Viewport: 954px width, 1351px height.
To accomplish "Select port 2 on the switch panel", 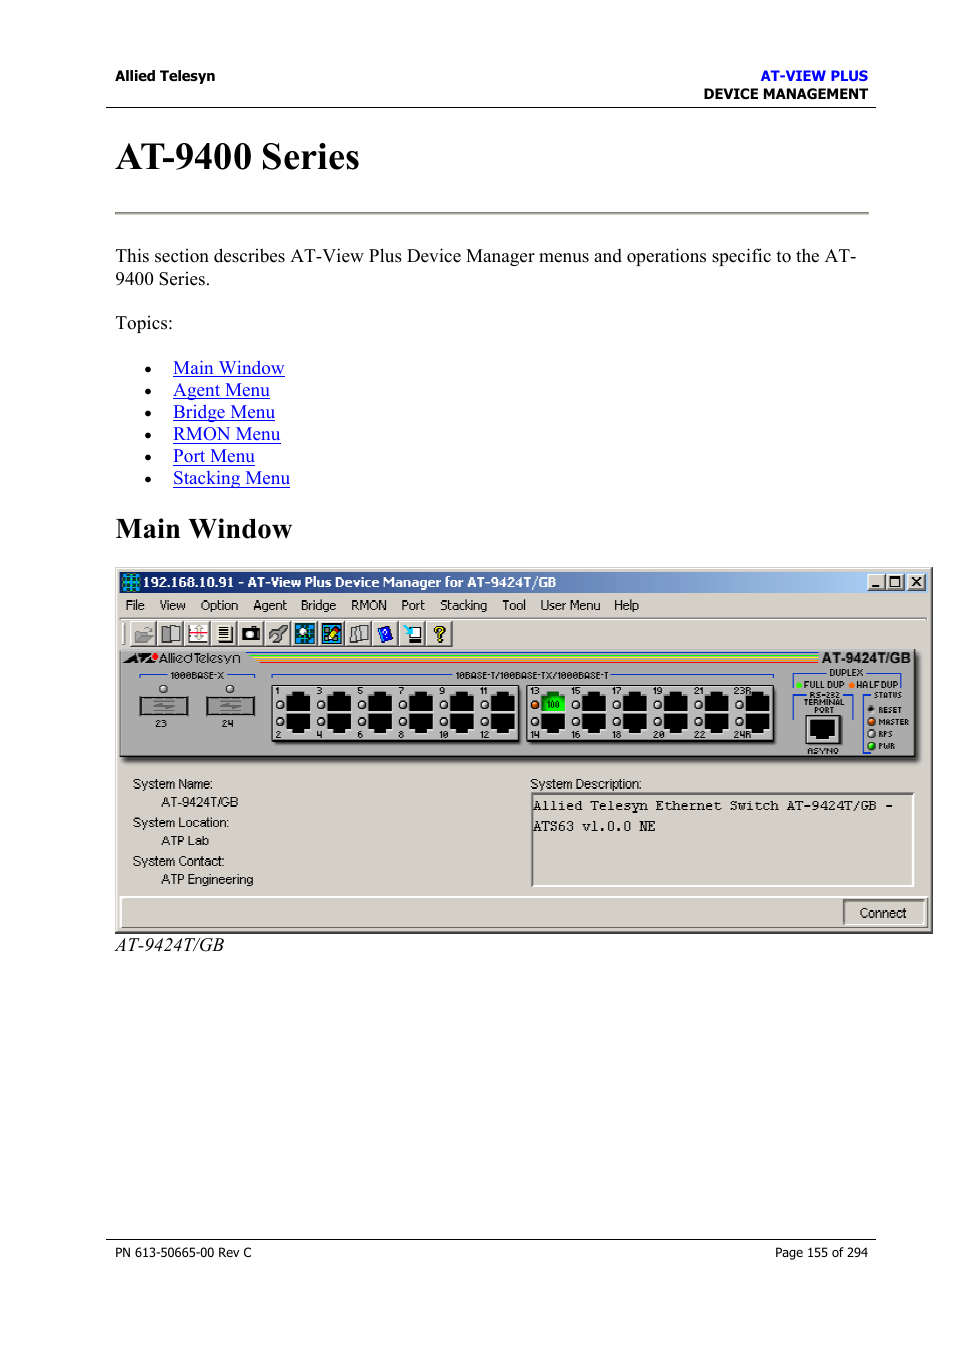I will [298, 722].
